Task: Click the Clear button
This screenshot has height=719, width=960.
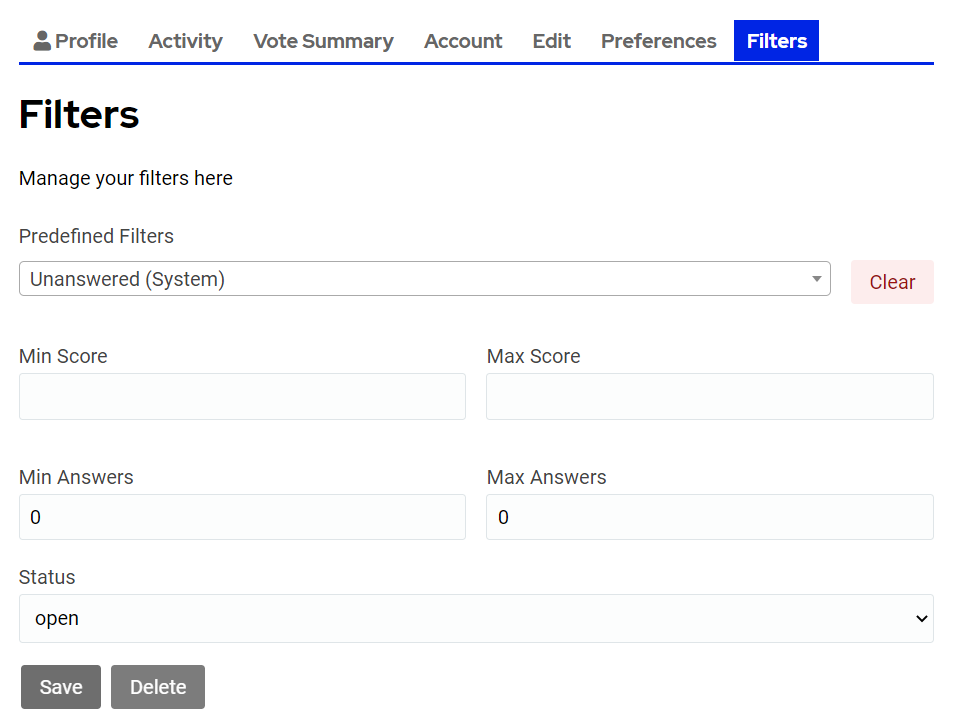Action: point(892,282)
